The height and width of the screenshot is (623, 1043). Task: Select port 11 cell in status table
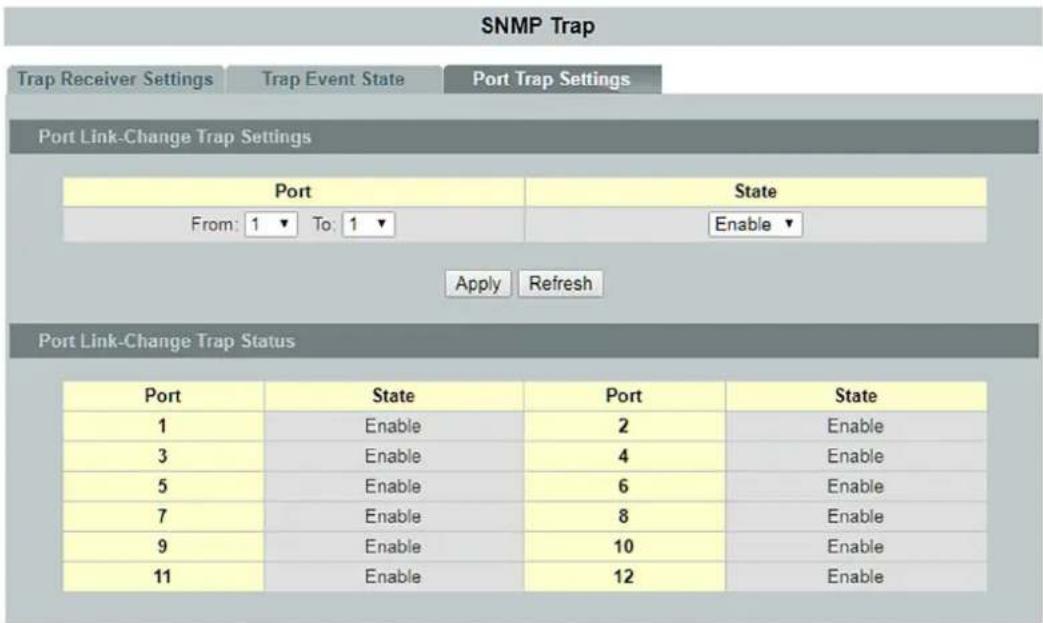[x=163, y=576]
